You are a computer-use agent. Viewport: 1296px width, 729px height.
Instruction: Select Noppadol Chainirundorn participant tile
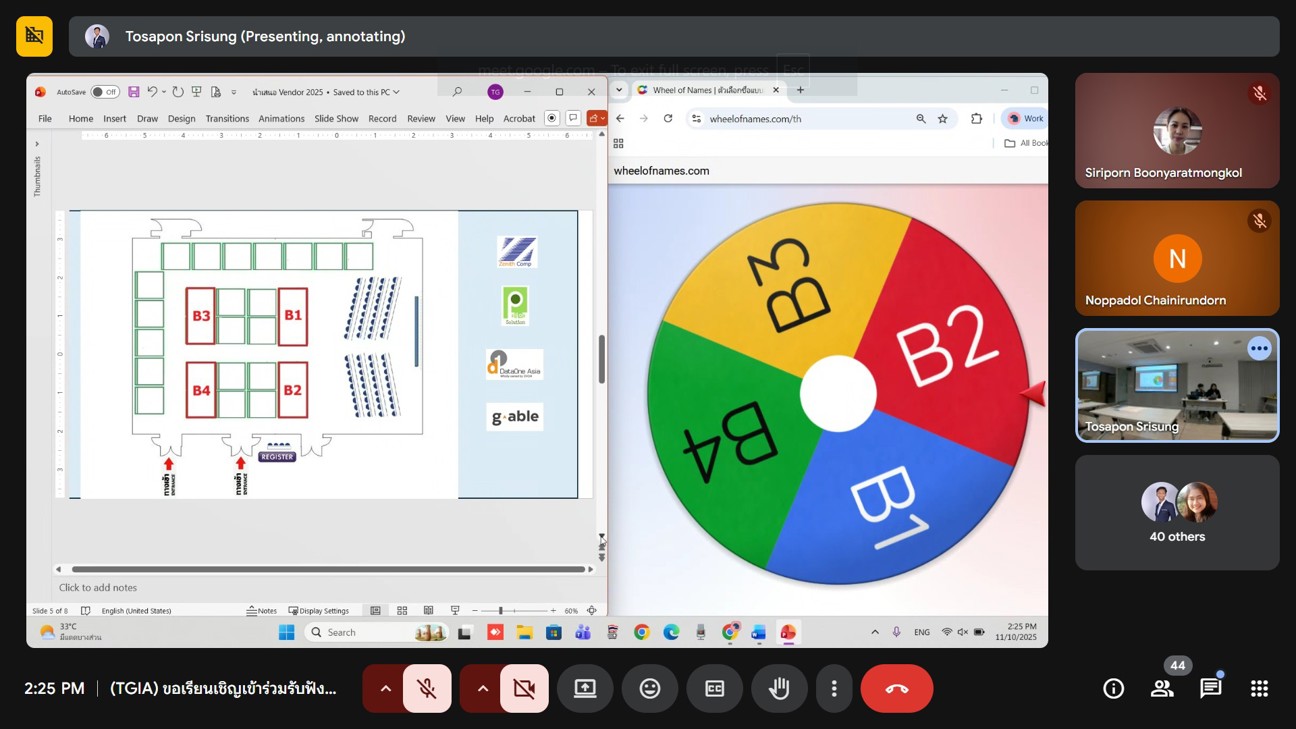[x=1177, y=258]
